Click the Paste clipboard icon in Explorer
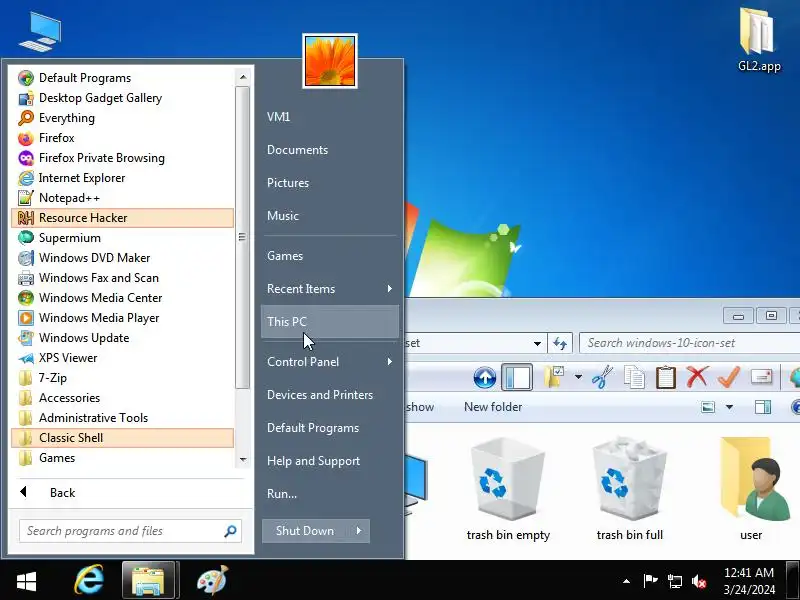The height and width of the screenshot is (600, 800). point(666,378)
